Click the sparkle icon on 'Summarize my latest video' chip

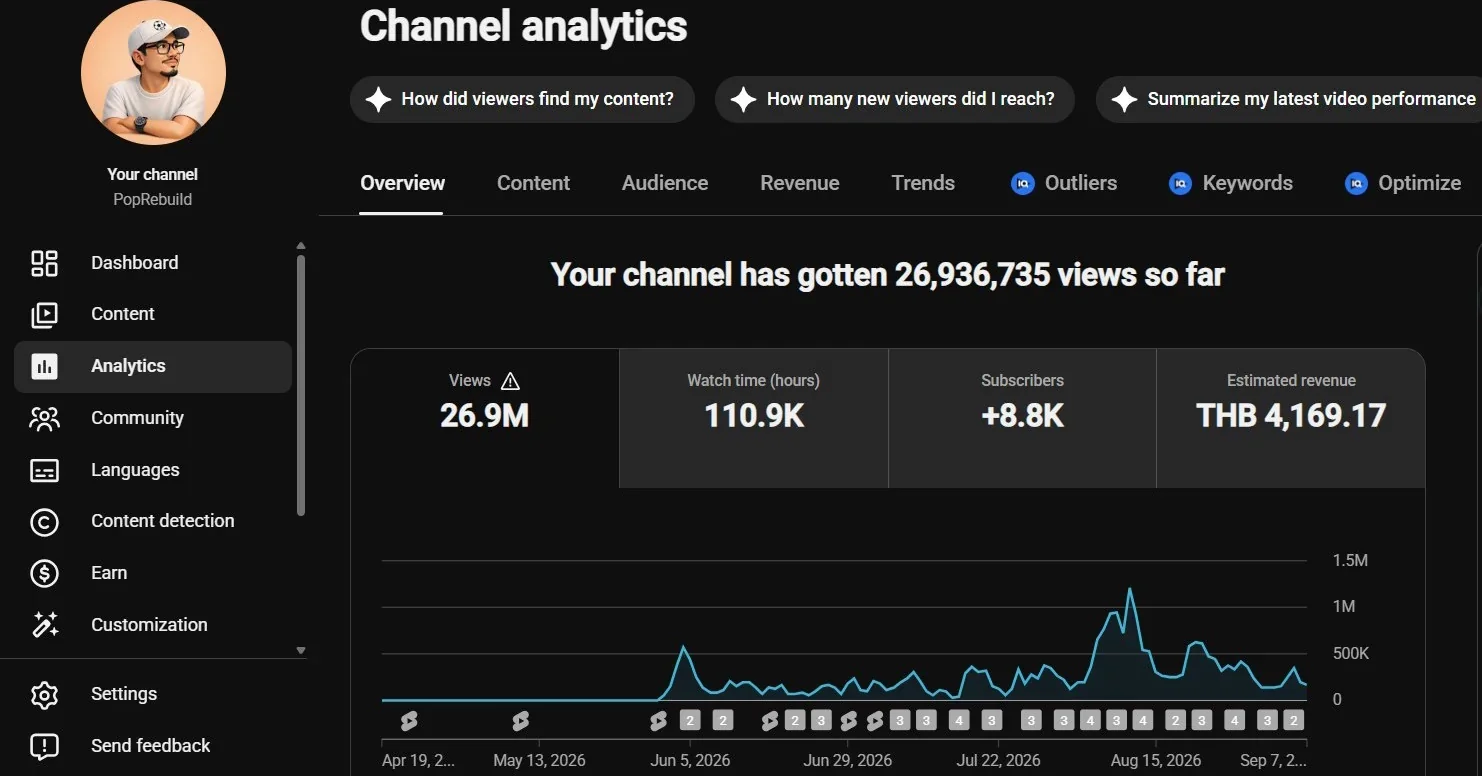(x=1124, y=99)
